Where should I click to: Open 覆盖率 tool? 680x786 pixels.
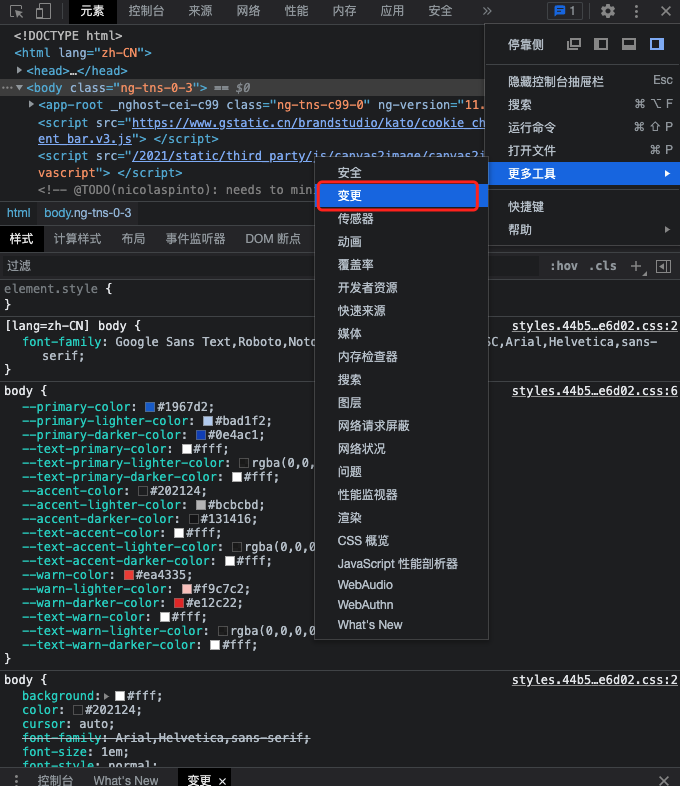pyautogui.click(x=401, y=265)
